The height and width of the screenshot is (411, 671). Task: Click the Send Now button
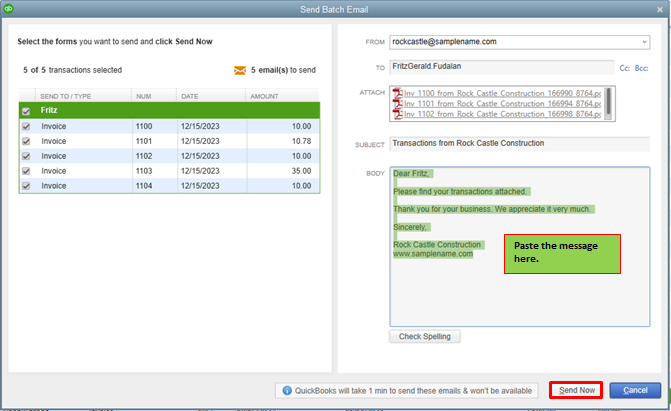(x=576, y=390)
